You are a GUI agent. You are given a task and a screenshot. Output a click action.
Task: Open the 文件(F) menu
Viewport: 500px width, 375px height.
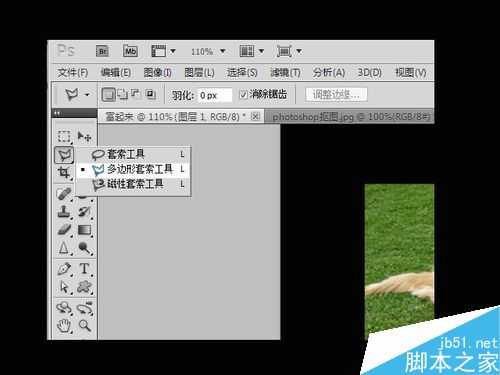click(72, 72)
